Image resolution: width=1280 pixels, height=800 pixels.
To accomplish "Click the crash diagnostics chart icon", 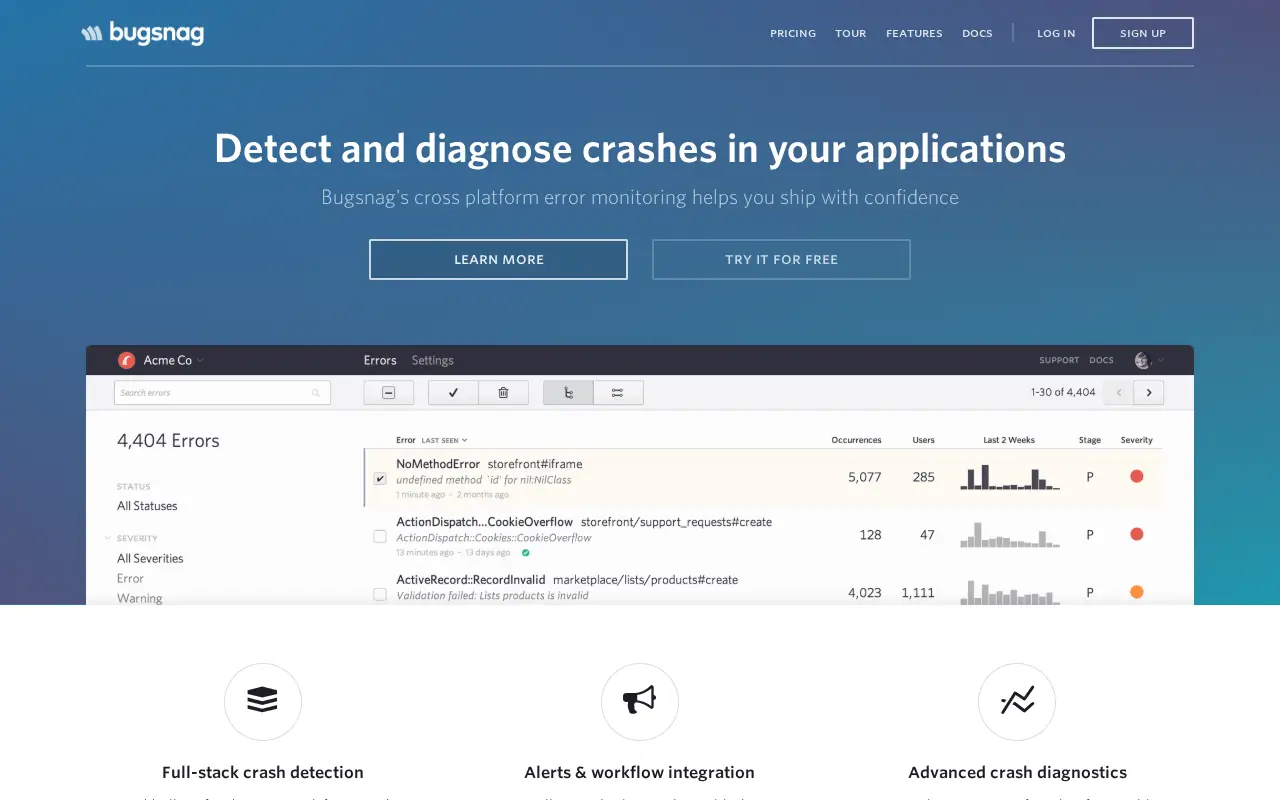I will click(x=1017, y=701).
